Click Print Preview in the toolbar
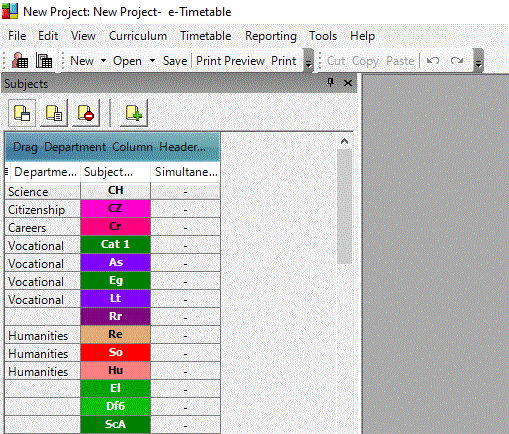 pos(230,61)
